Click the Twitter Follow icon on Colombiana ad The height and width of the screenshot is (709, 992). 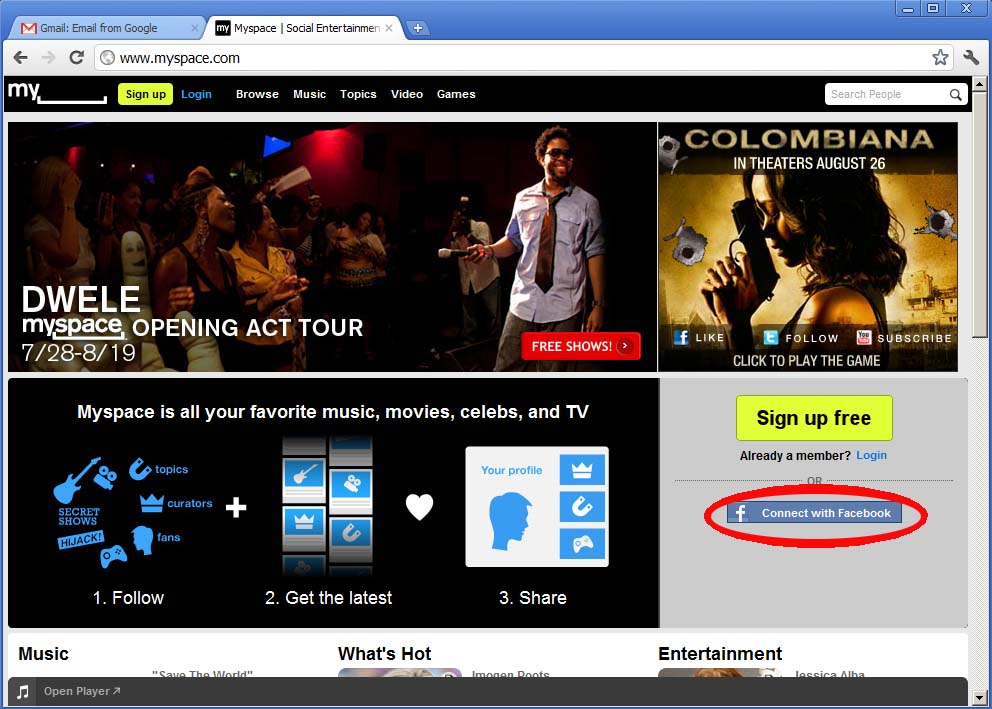pos(771,337)
